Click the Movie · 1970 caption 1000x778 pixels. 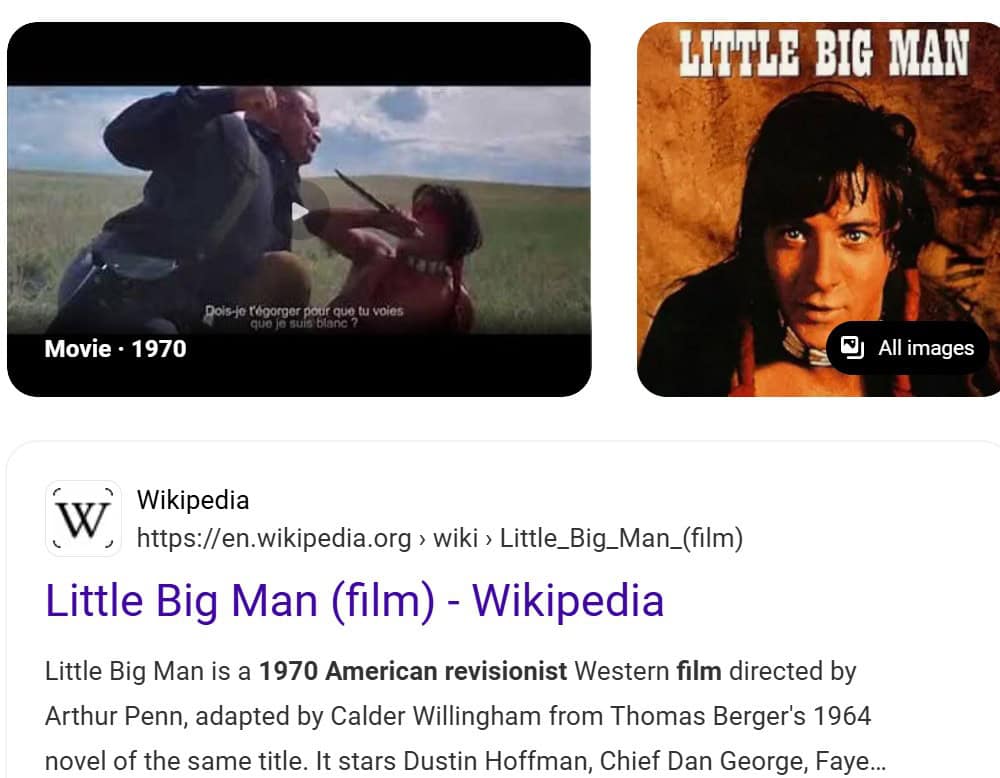[x=115, y=349]
